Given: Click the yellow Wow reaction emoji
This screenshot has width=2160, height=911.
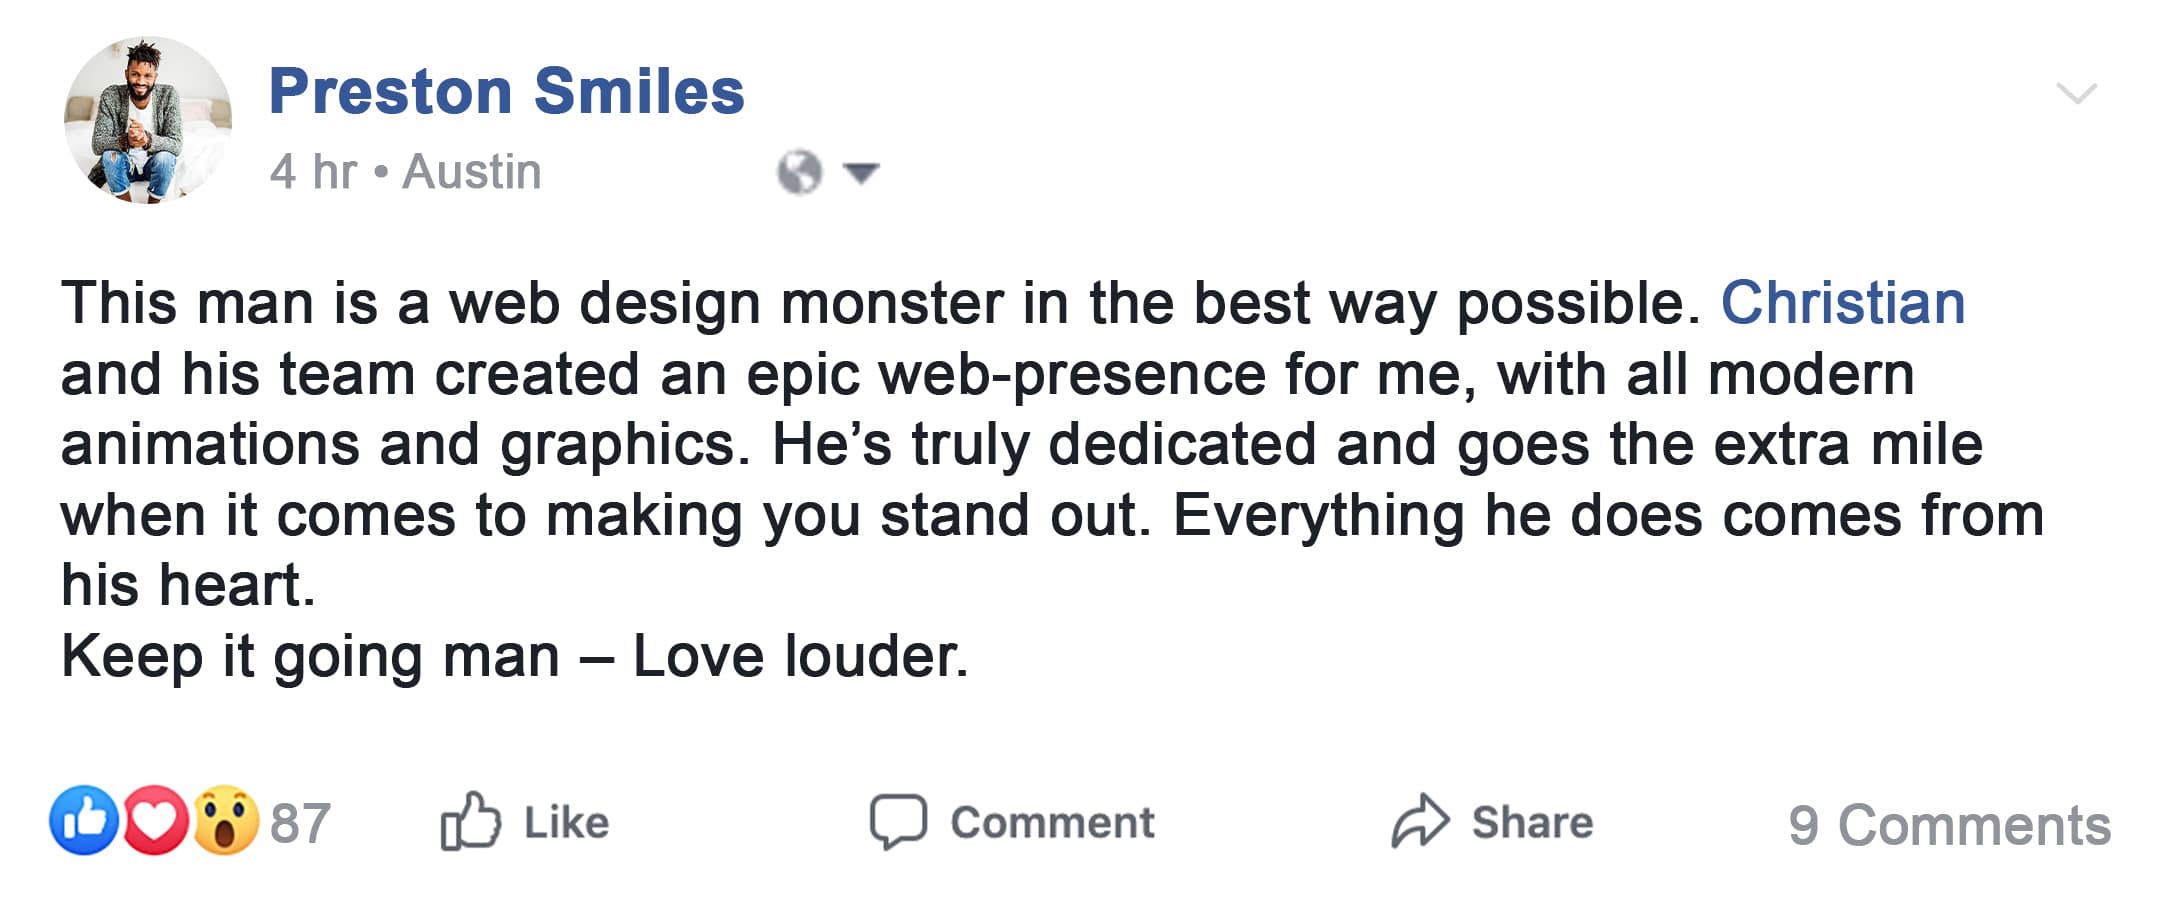Looking at the screenshot, I should [x=226, y=821].
